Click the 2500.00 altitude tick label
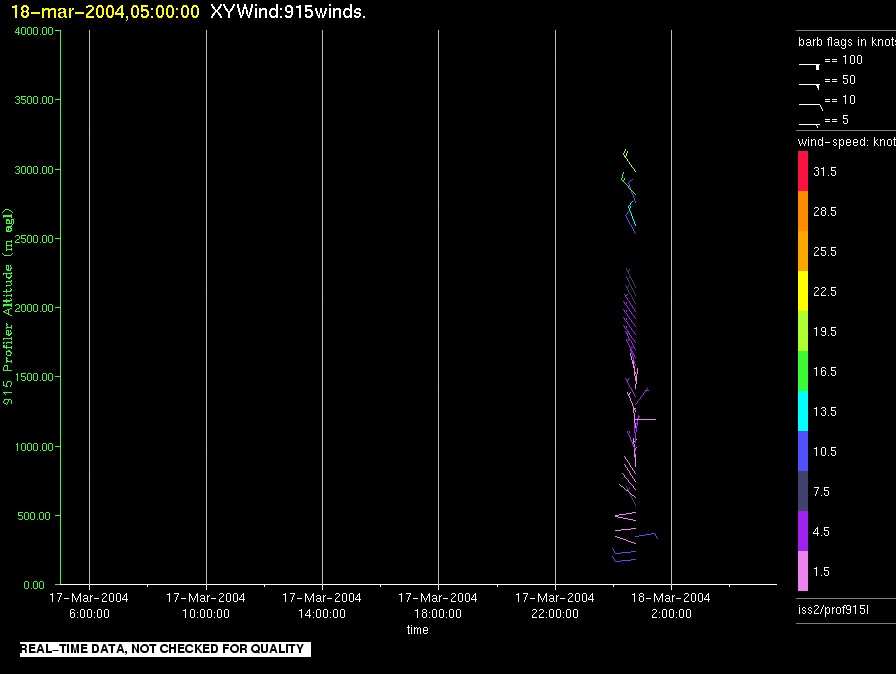896x674 pixels. coord(34,239)
